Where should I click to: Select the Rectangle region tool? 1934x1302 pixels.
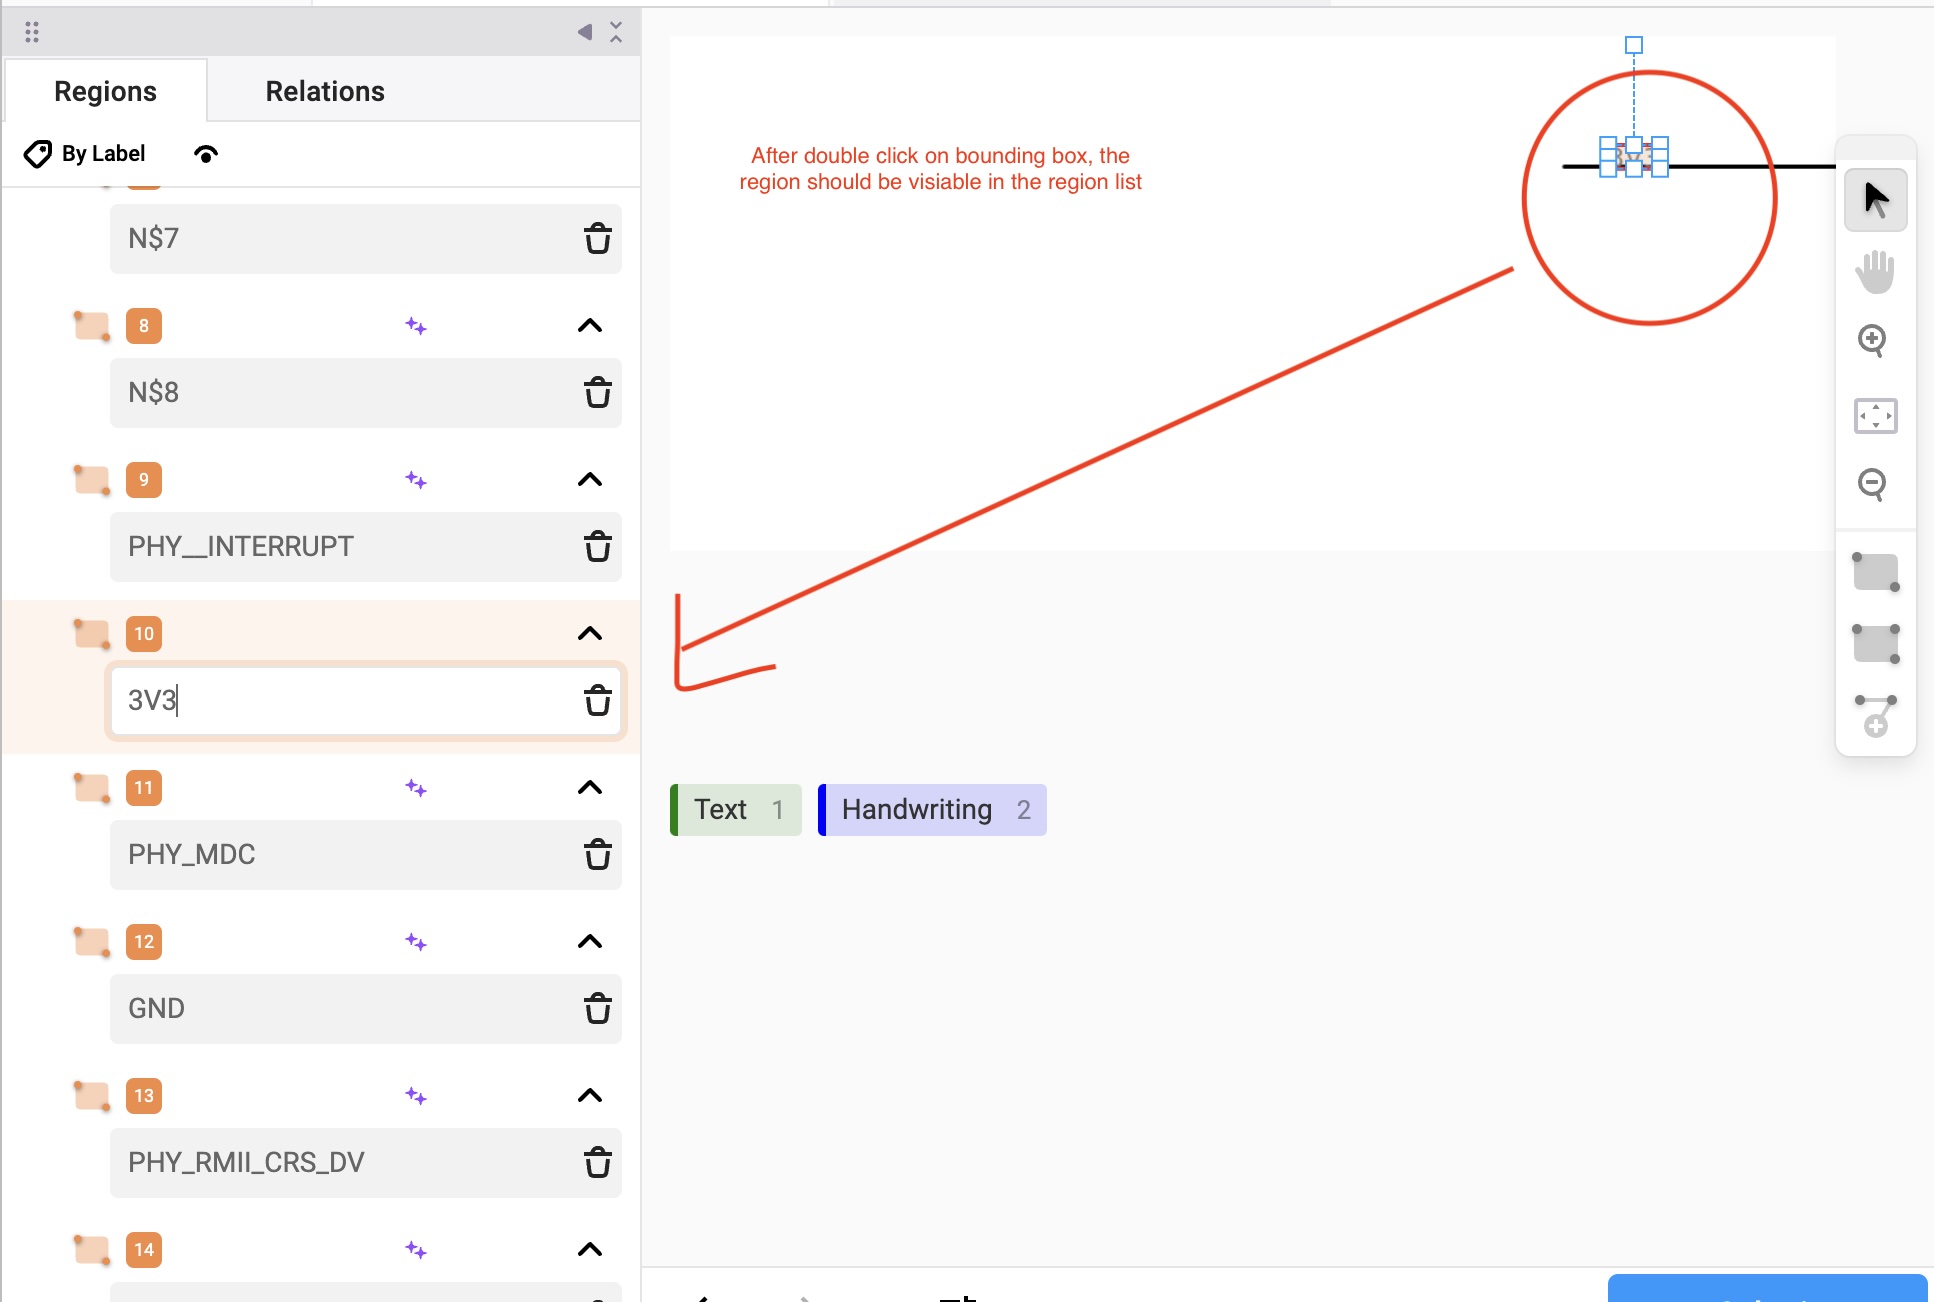[1876, 572]
